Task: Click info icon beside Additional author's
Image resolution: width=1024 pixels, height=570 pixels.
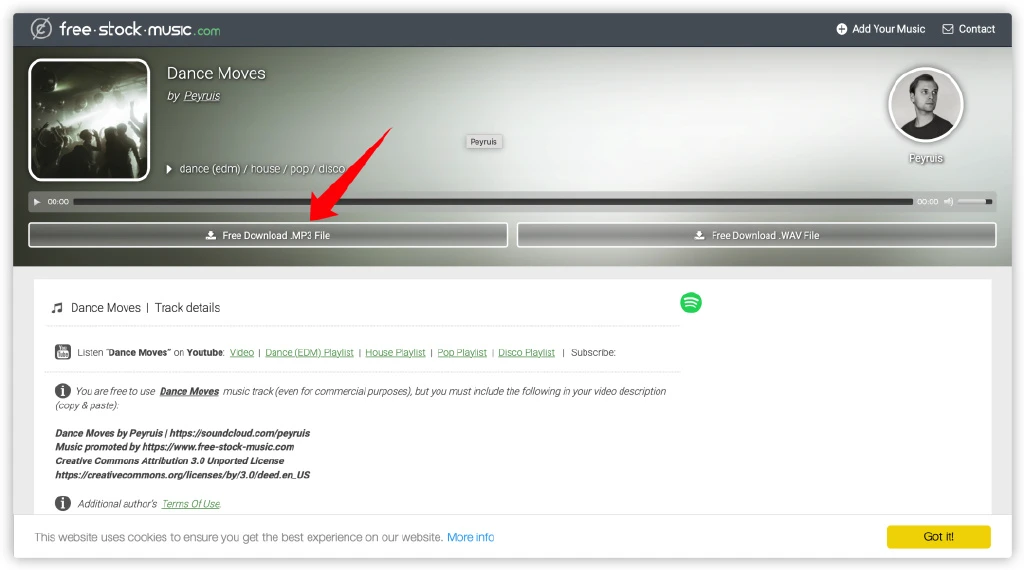Action: point(63,503)
